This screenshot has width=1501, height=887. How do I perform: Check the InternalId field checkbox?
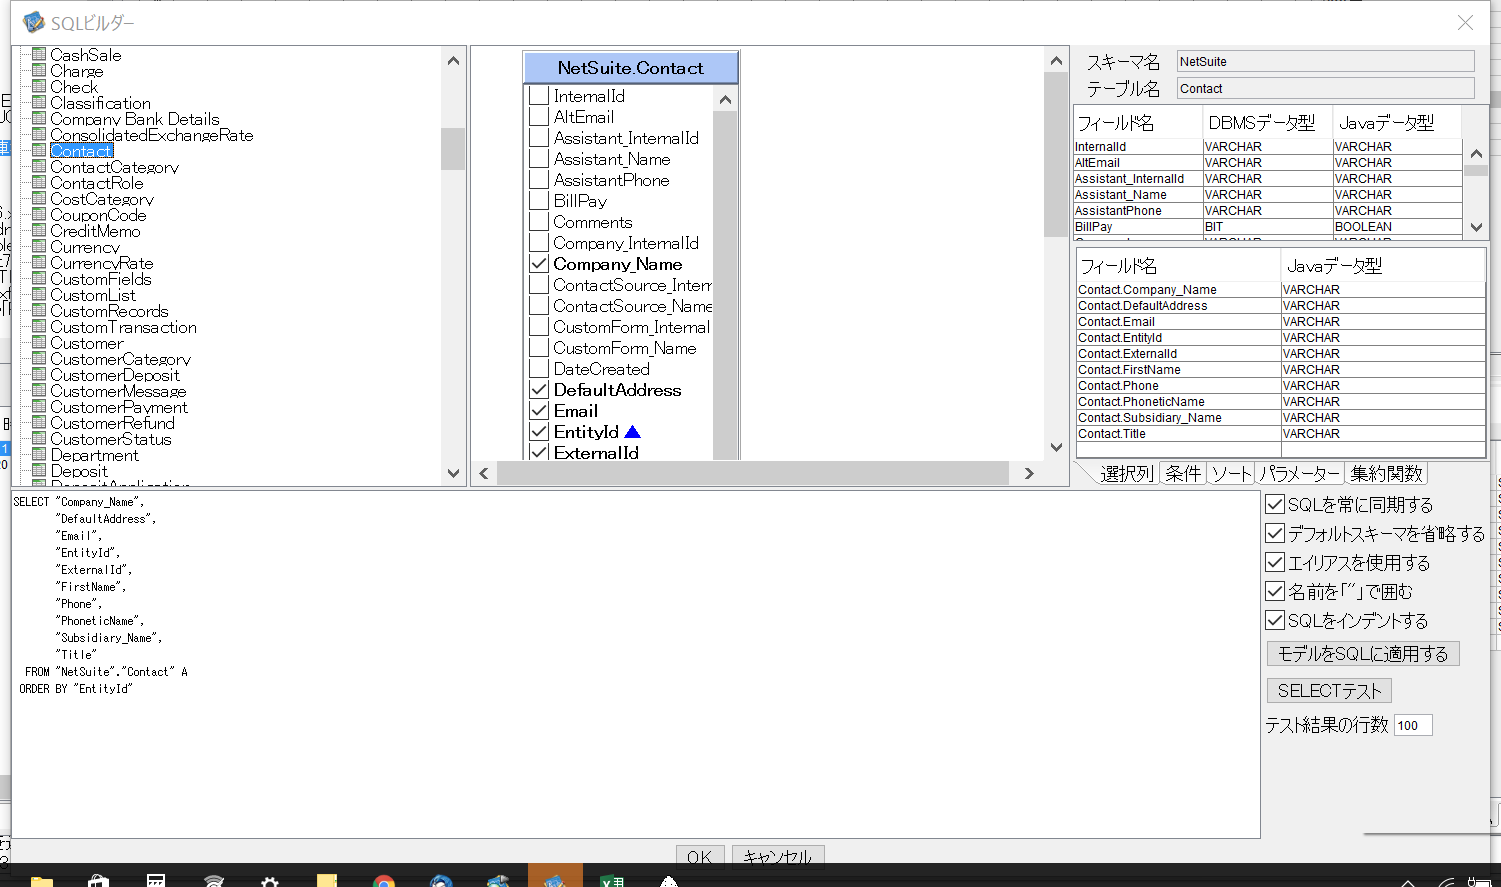tap(539, 96)
